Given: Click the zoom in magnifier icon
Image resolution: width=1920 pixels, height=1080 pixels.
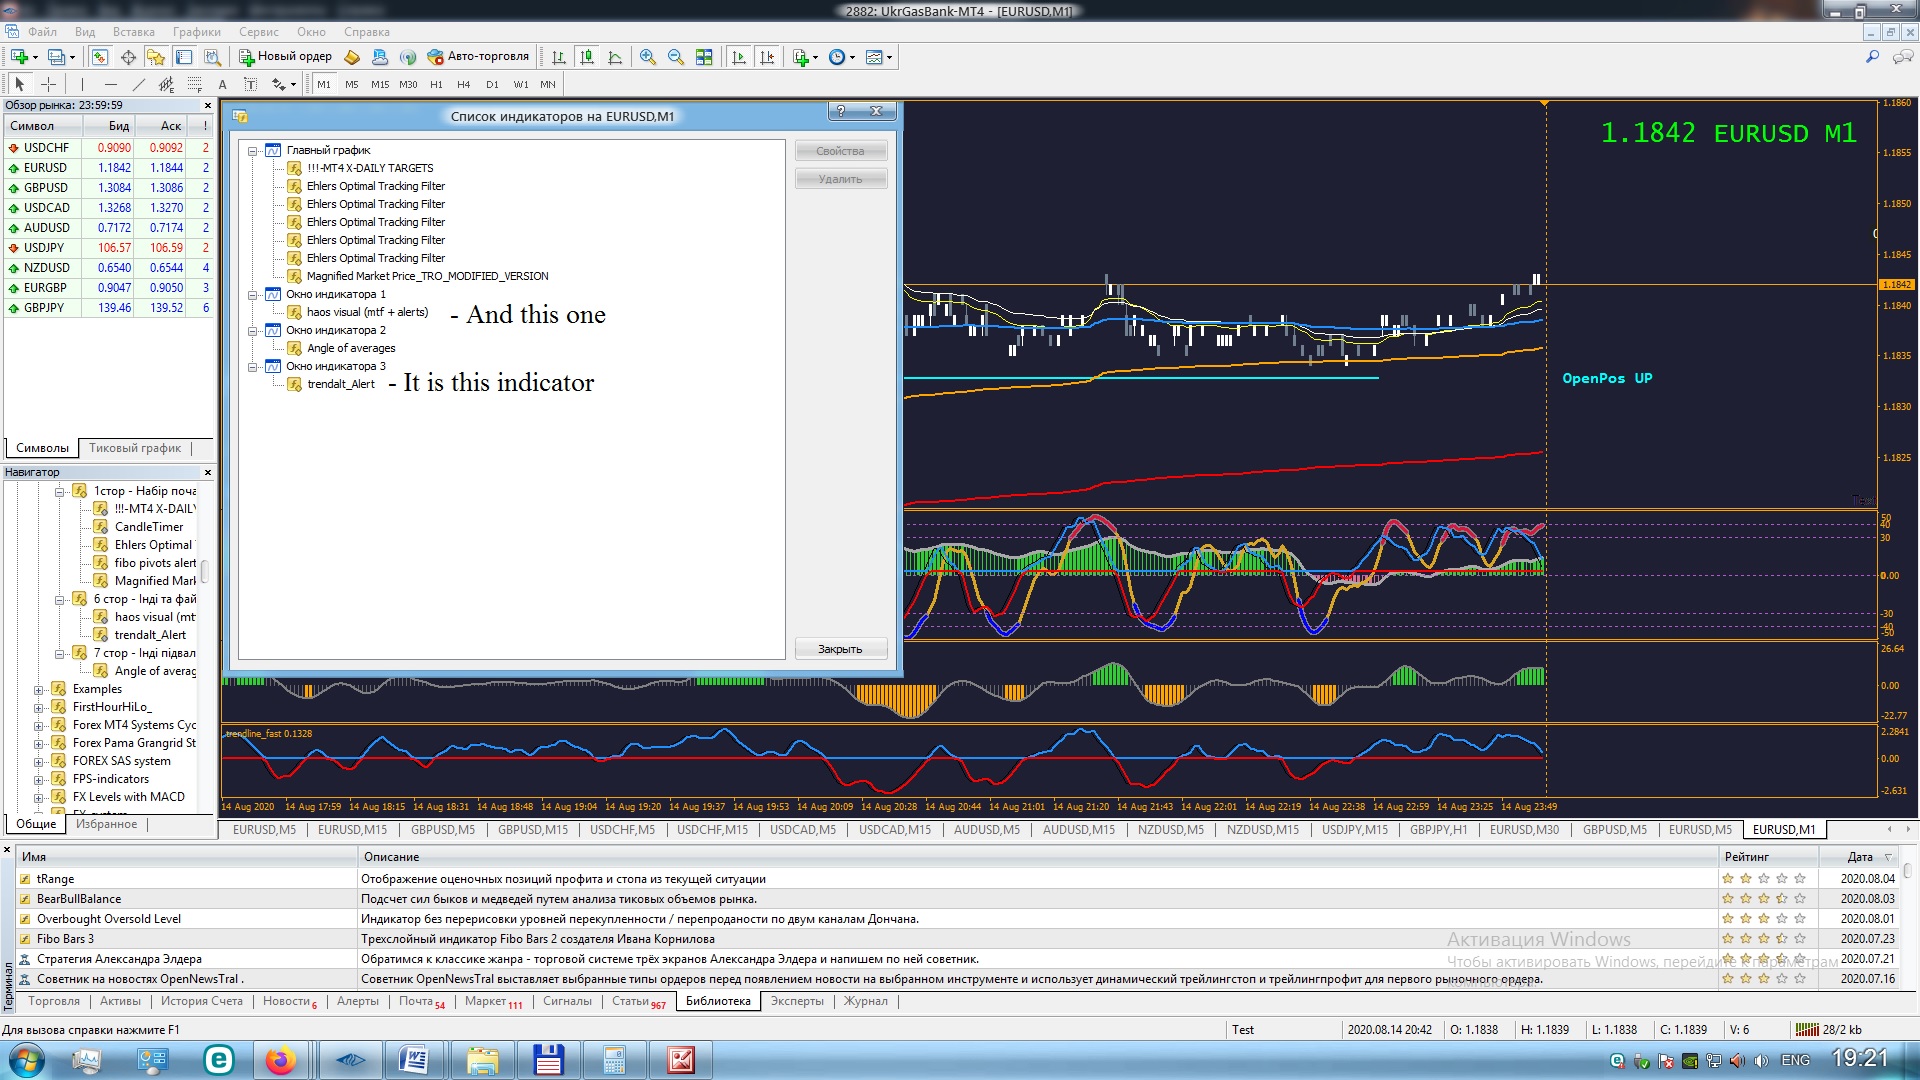Looking at the screenshot, I should [x=648, y=57].
